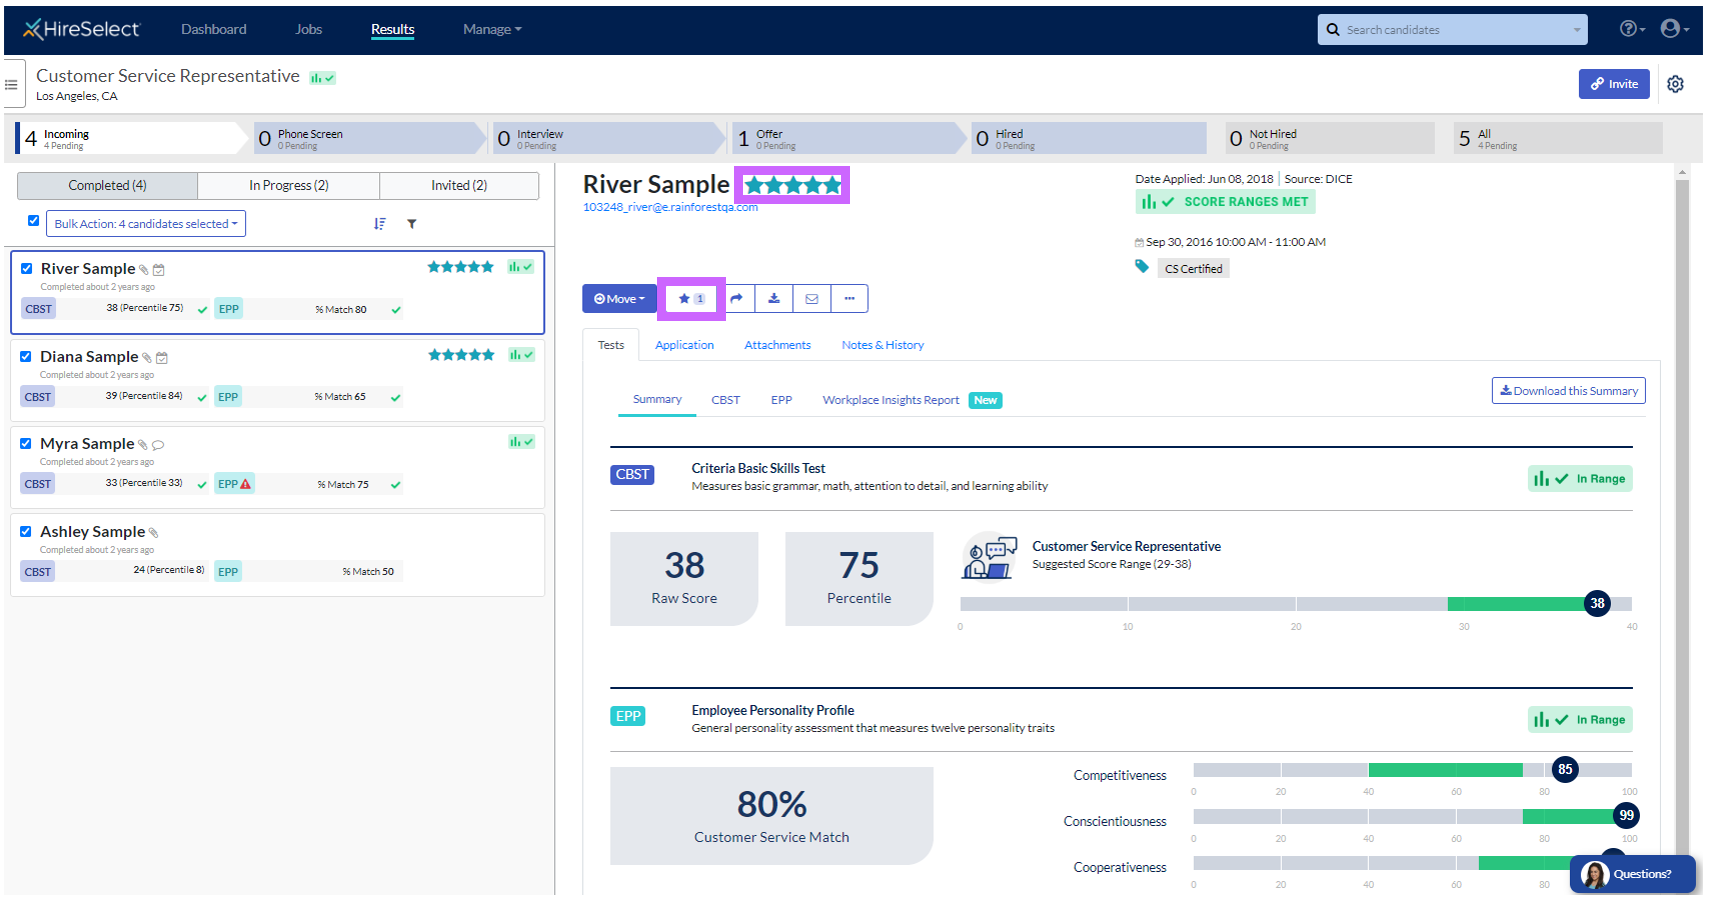
Task: Open the candidate filter funnel icon
Action: click(x=412, y=224)
